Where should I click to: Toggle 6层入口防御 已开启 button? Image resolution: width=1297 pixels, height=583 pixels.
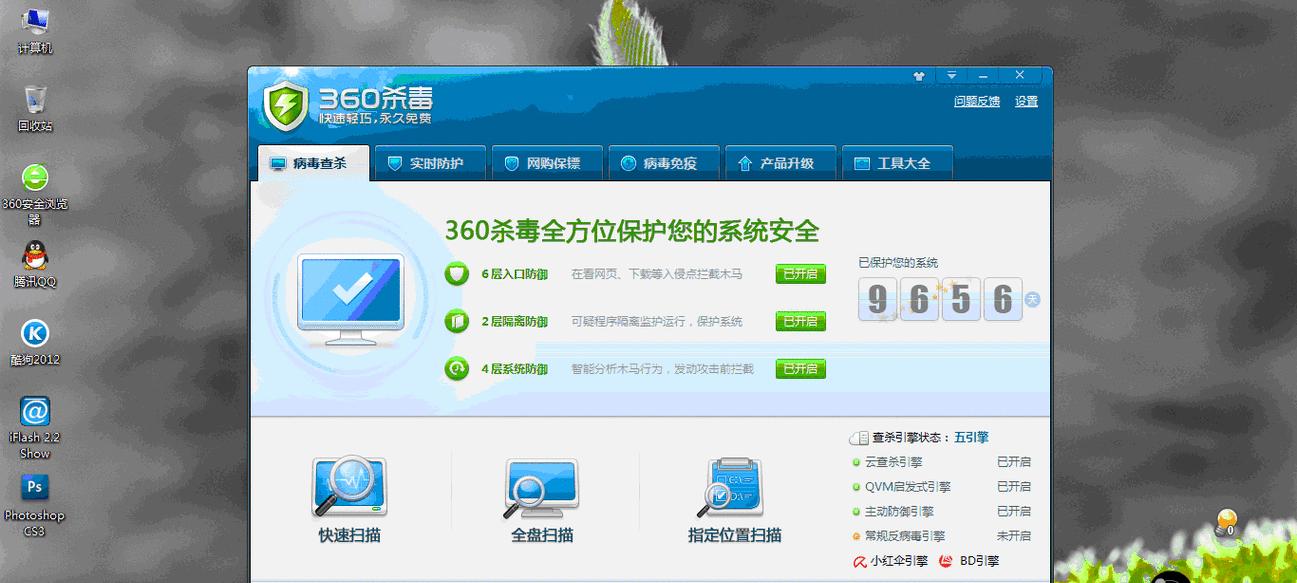[x=800, y=274]
